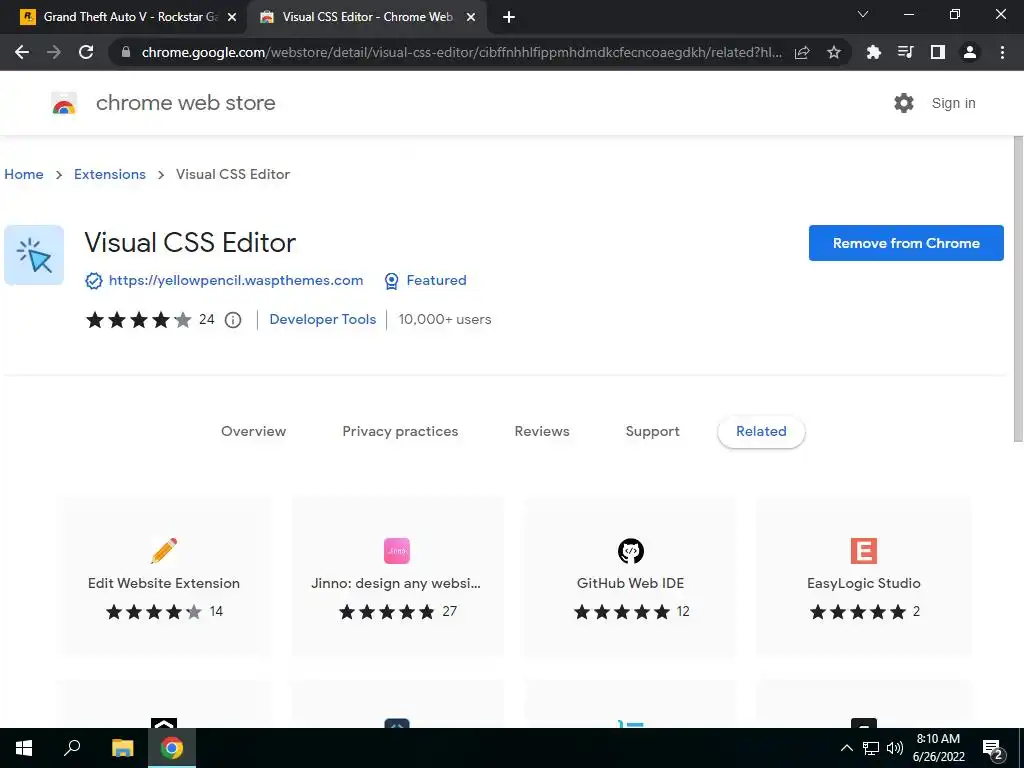Open the tab search dropdown arrow

(863, 14)
